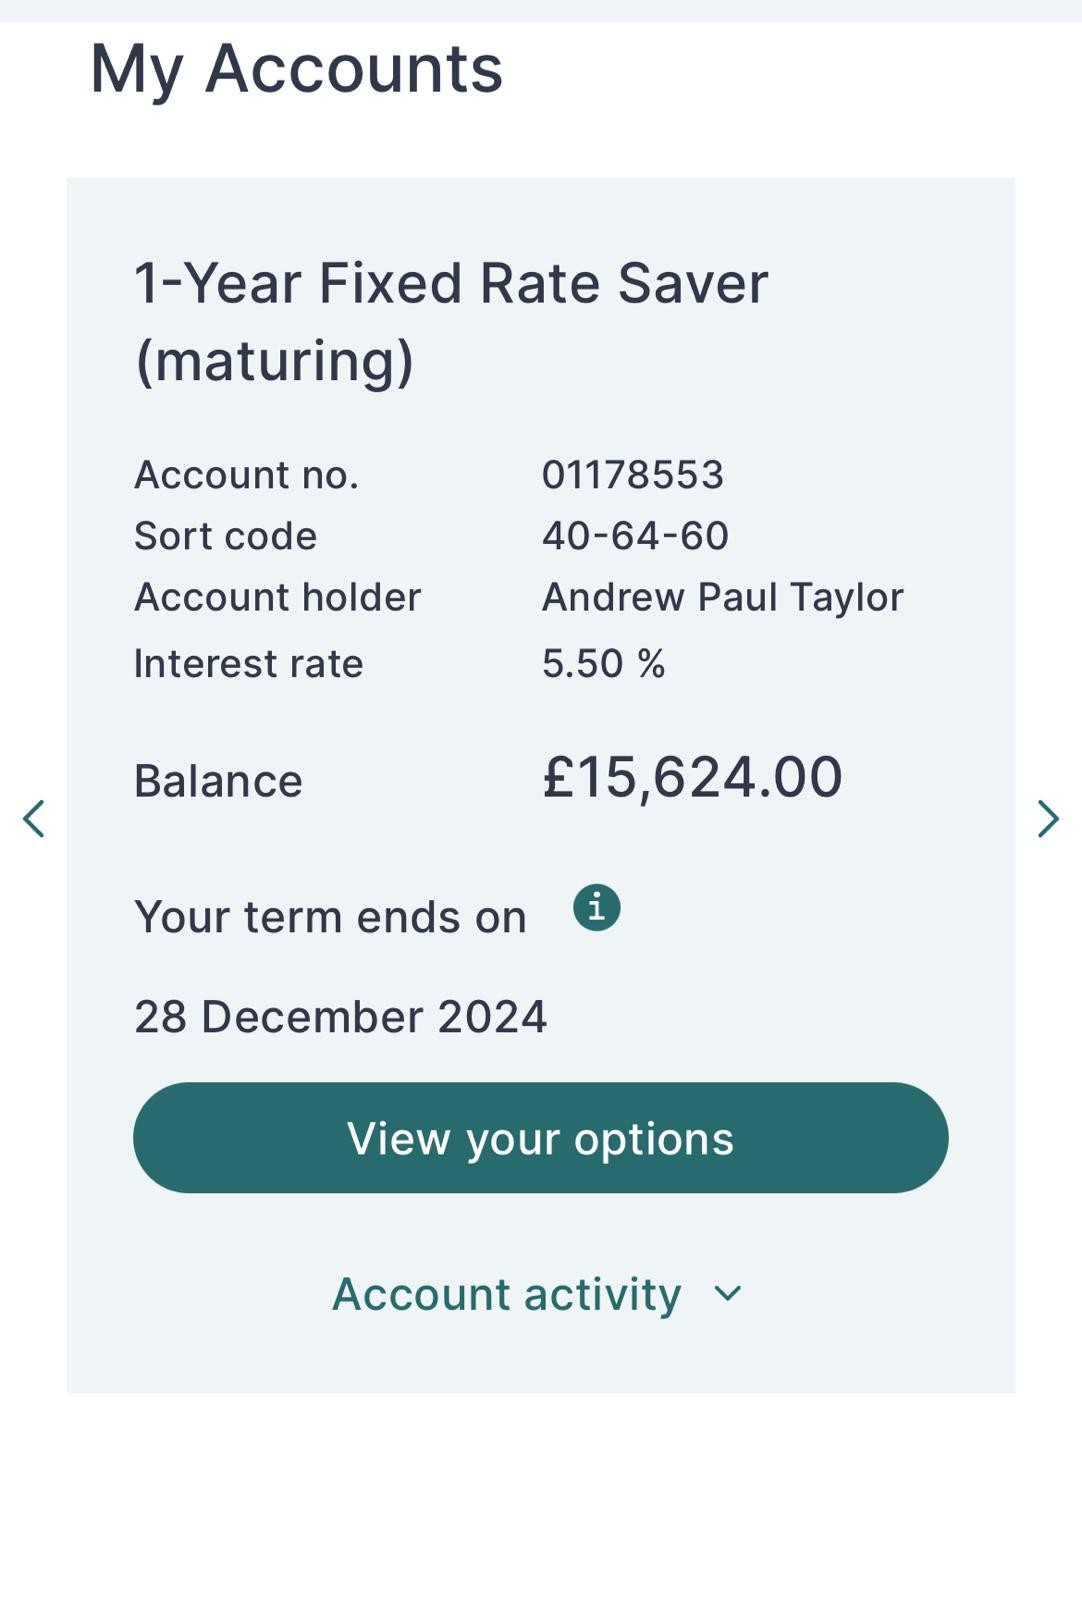Tap the £15,624.00 balance amount
The height and width of the screenshot is (1600, 1082).
[692, 777]
